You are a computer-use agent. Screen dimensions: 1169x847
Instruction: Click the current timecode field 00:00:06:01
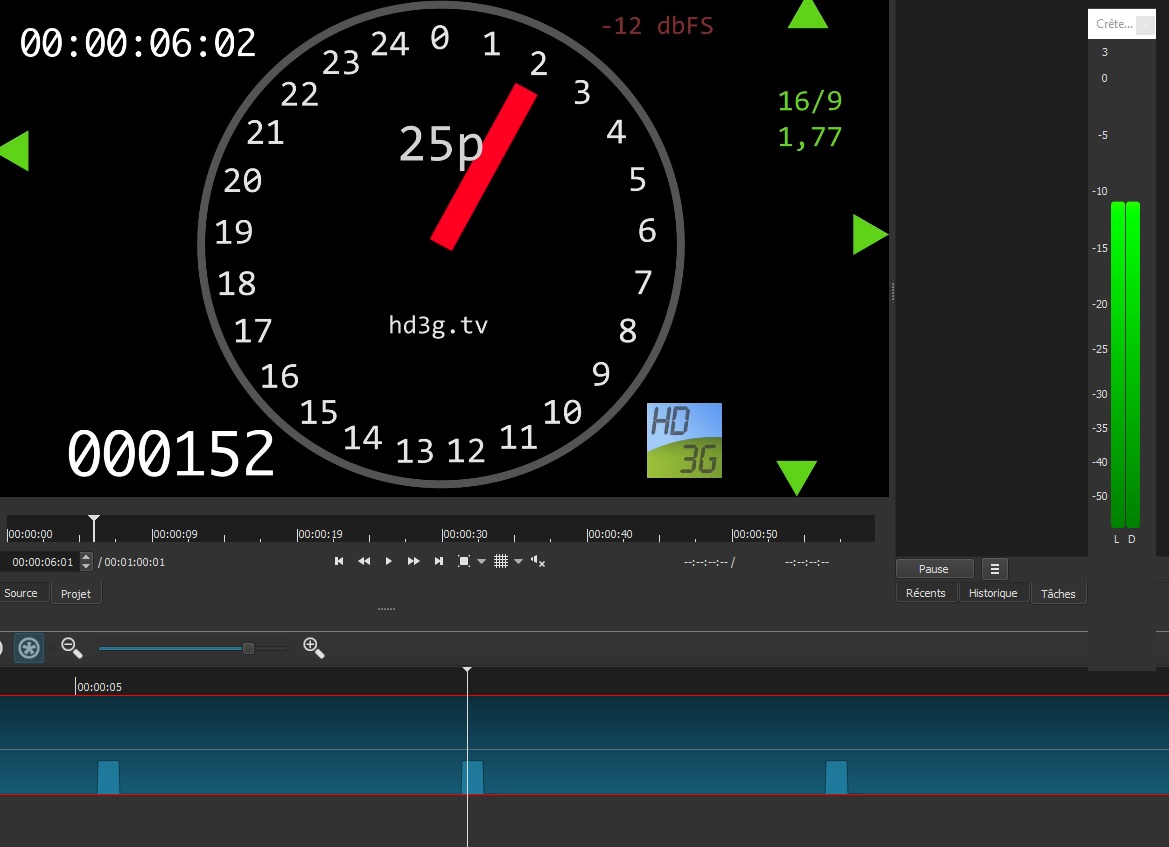click(x=42, y=562)
